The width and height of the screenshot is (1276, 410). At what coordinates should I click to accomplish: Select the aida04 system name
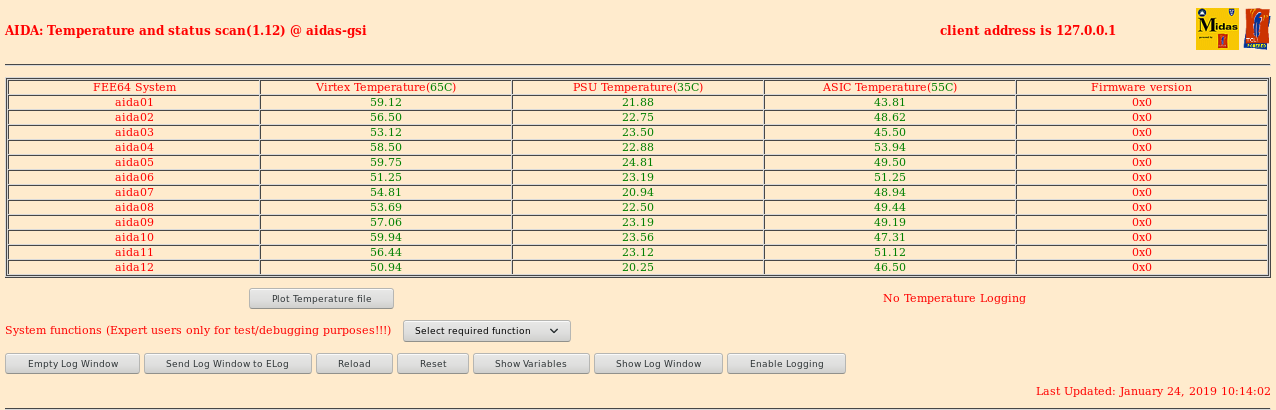point(134,147)
